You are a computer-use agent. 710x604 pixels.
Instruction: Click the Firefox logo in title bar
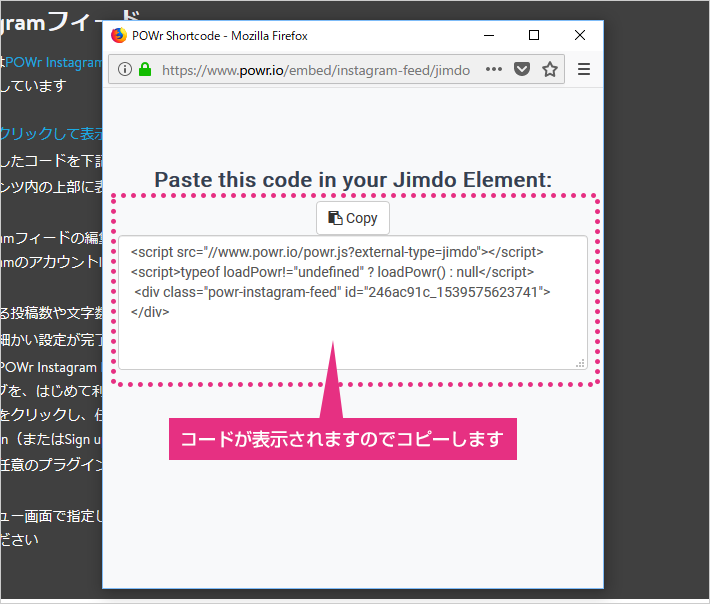click(x=119, y=35)
